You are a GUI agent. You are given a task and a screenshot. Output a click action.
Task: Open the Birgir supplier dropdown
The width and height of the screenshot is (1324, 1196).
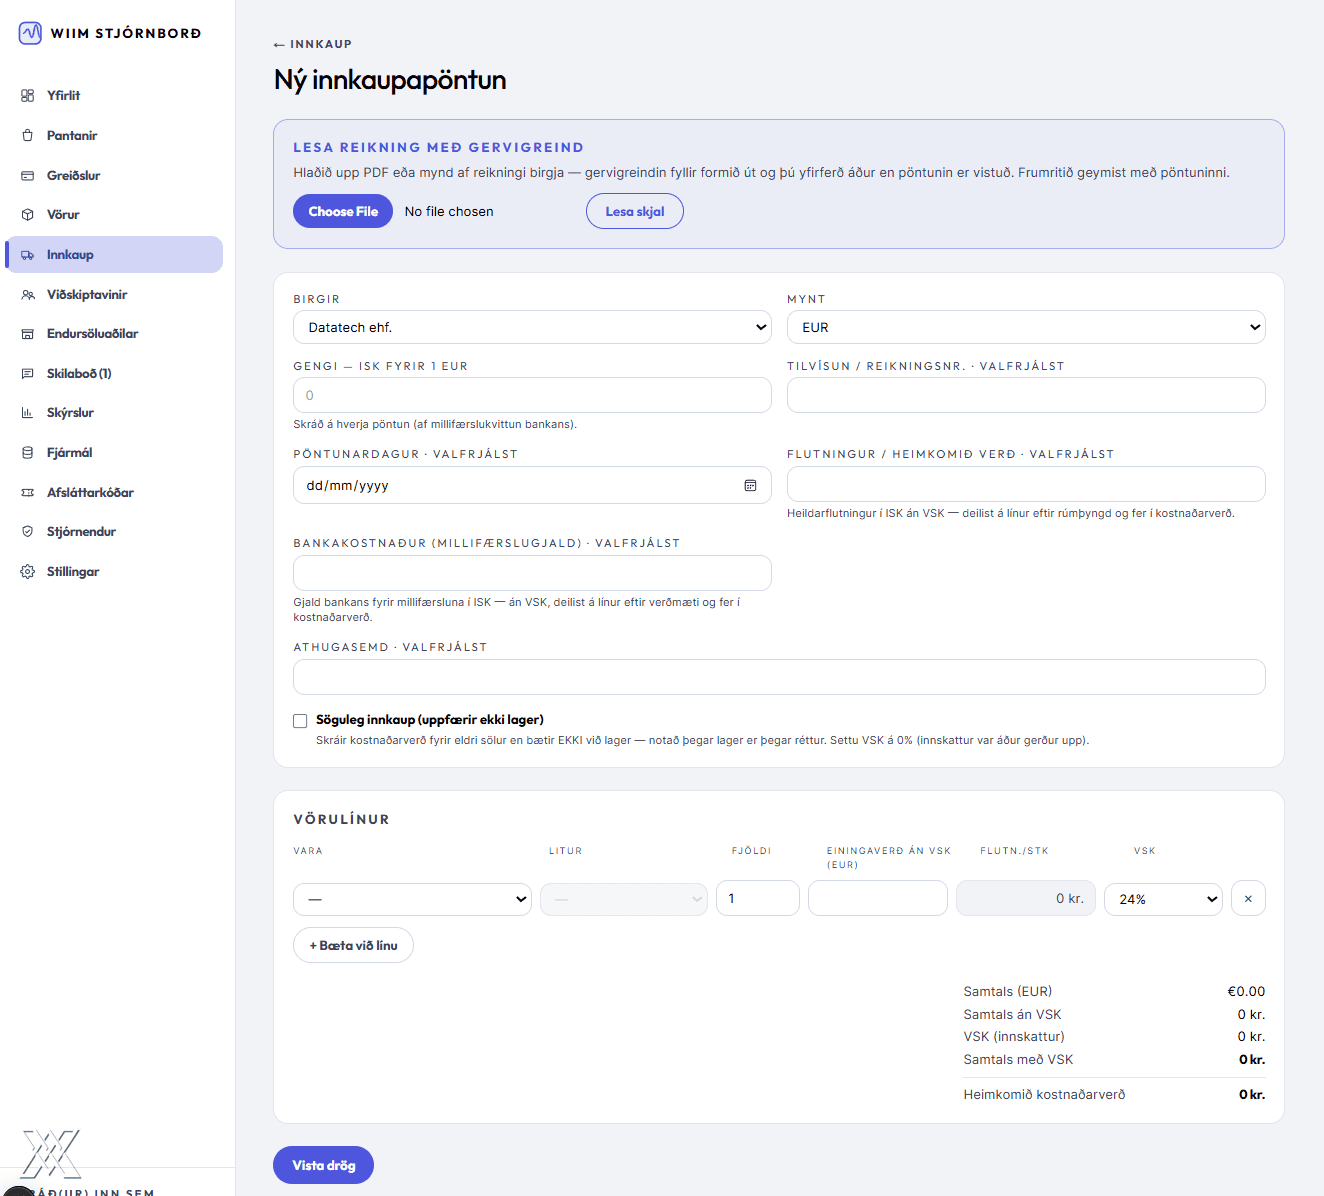coord(532,327)
